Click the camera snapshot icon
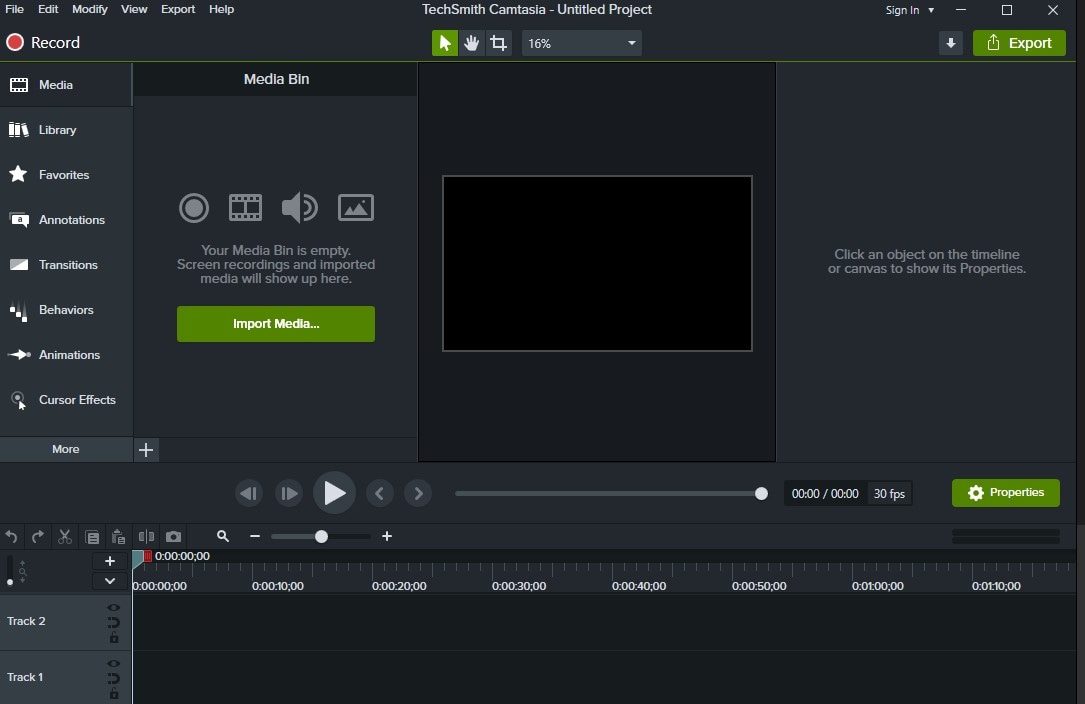This screenshot has height=704, width=1085. point(174,536)
